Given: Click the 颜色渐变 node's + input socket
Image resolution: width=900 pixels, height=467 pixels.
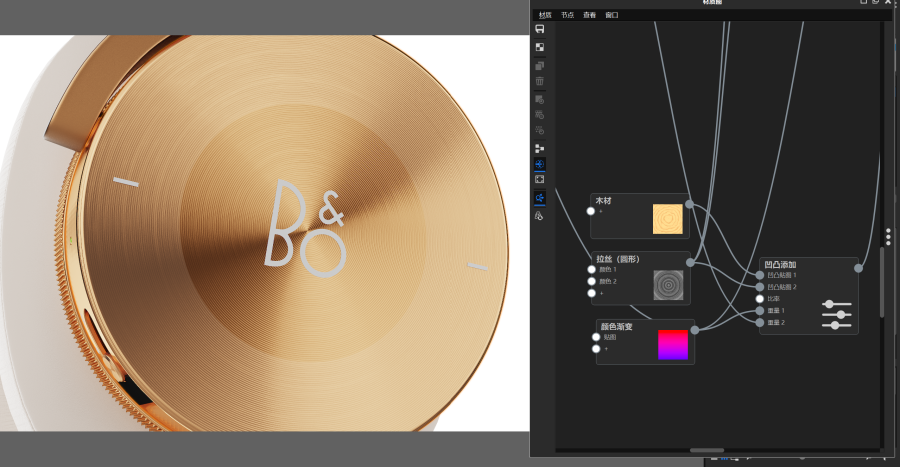Looking at the screenshot, I should (x=596, y=349).
